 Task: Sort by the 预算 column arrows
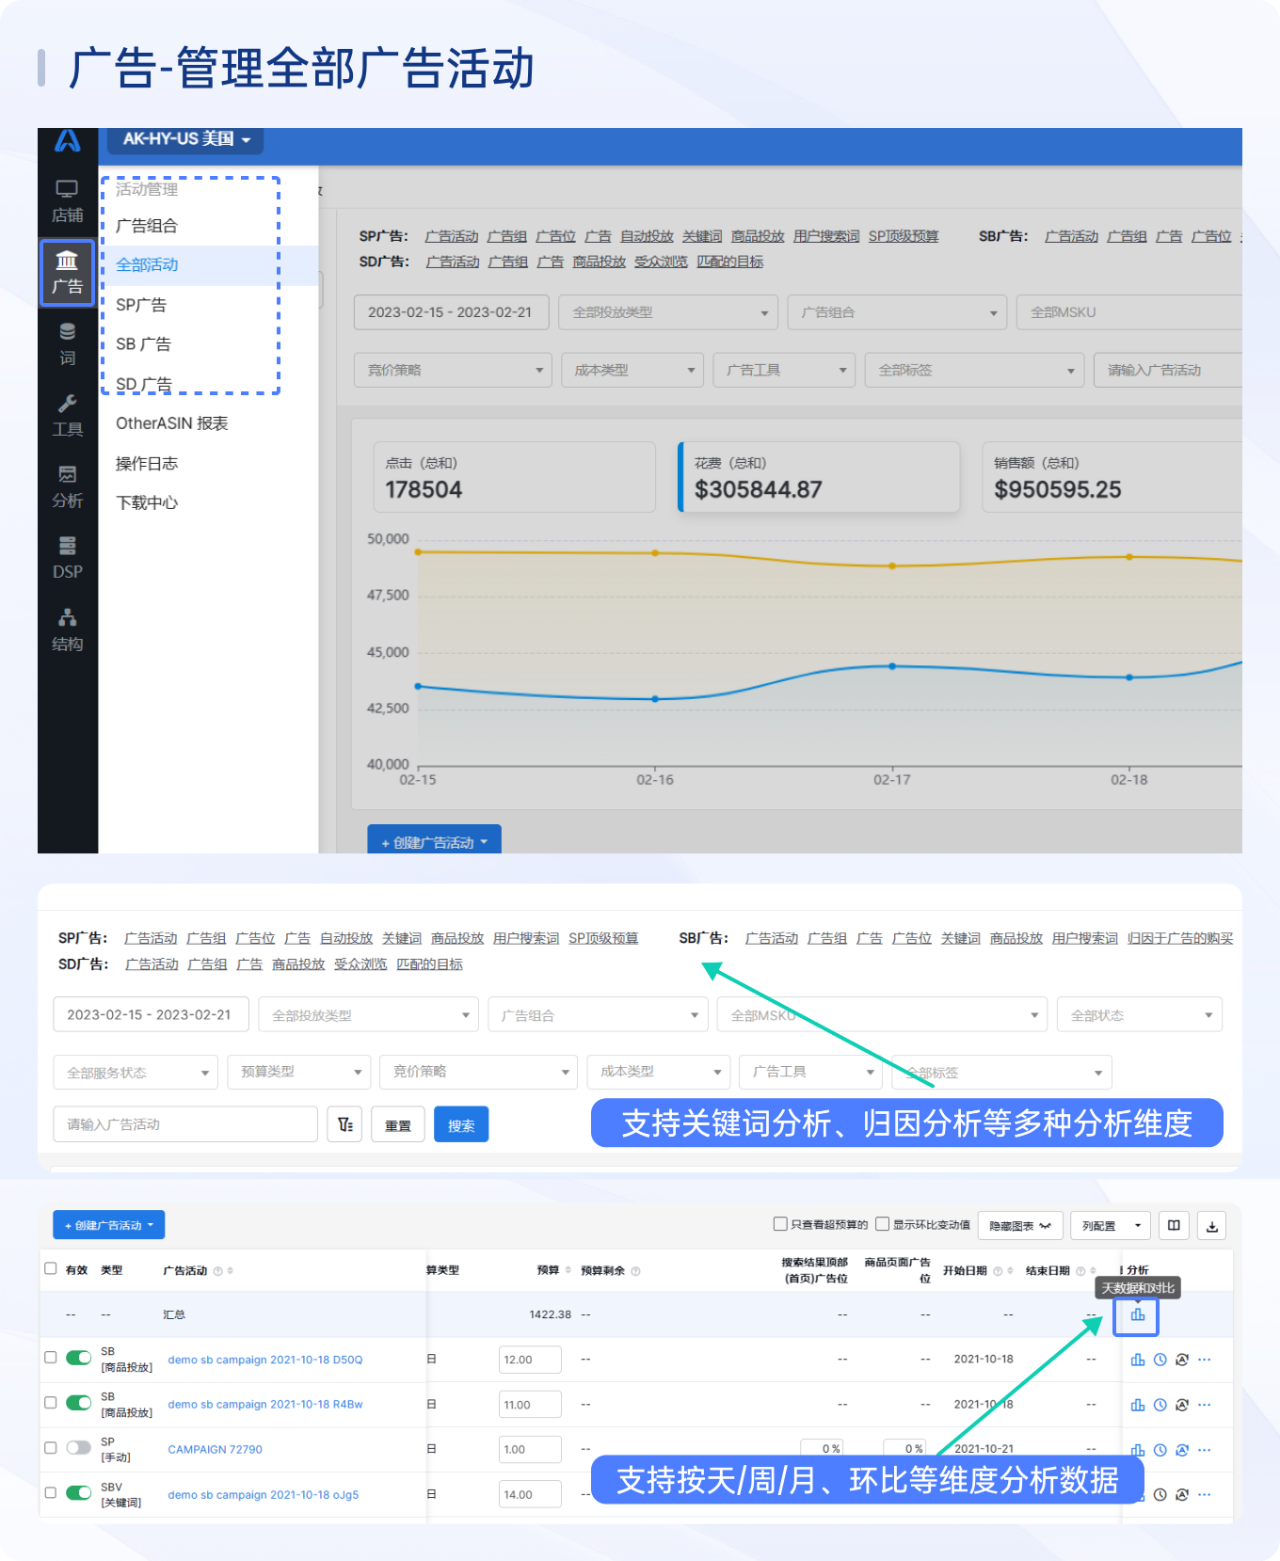pyautogui.click(x=568, y=1270)
